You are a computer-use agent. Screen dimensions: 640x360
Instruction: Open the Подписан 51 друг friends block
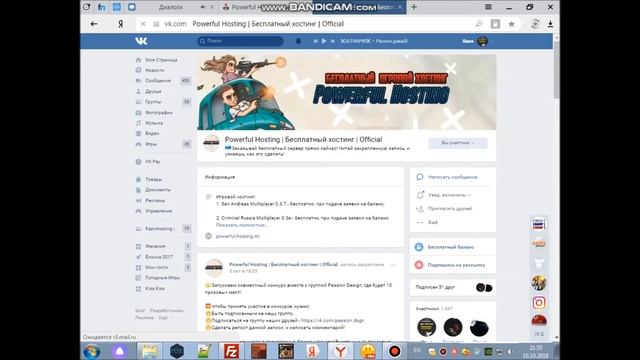click(x=453, y=287)
